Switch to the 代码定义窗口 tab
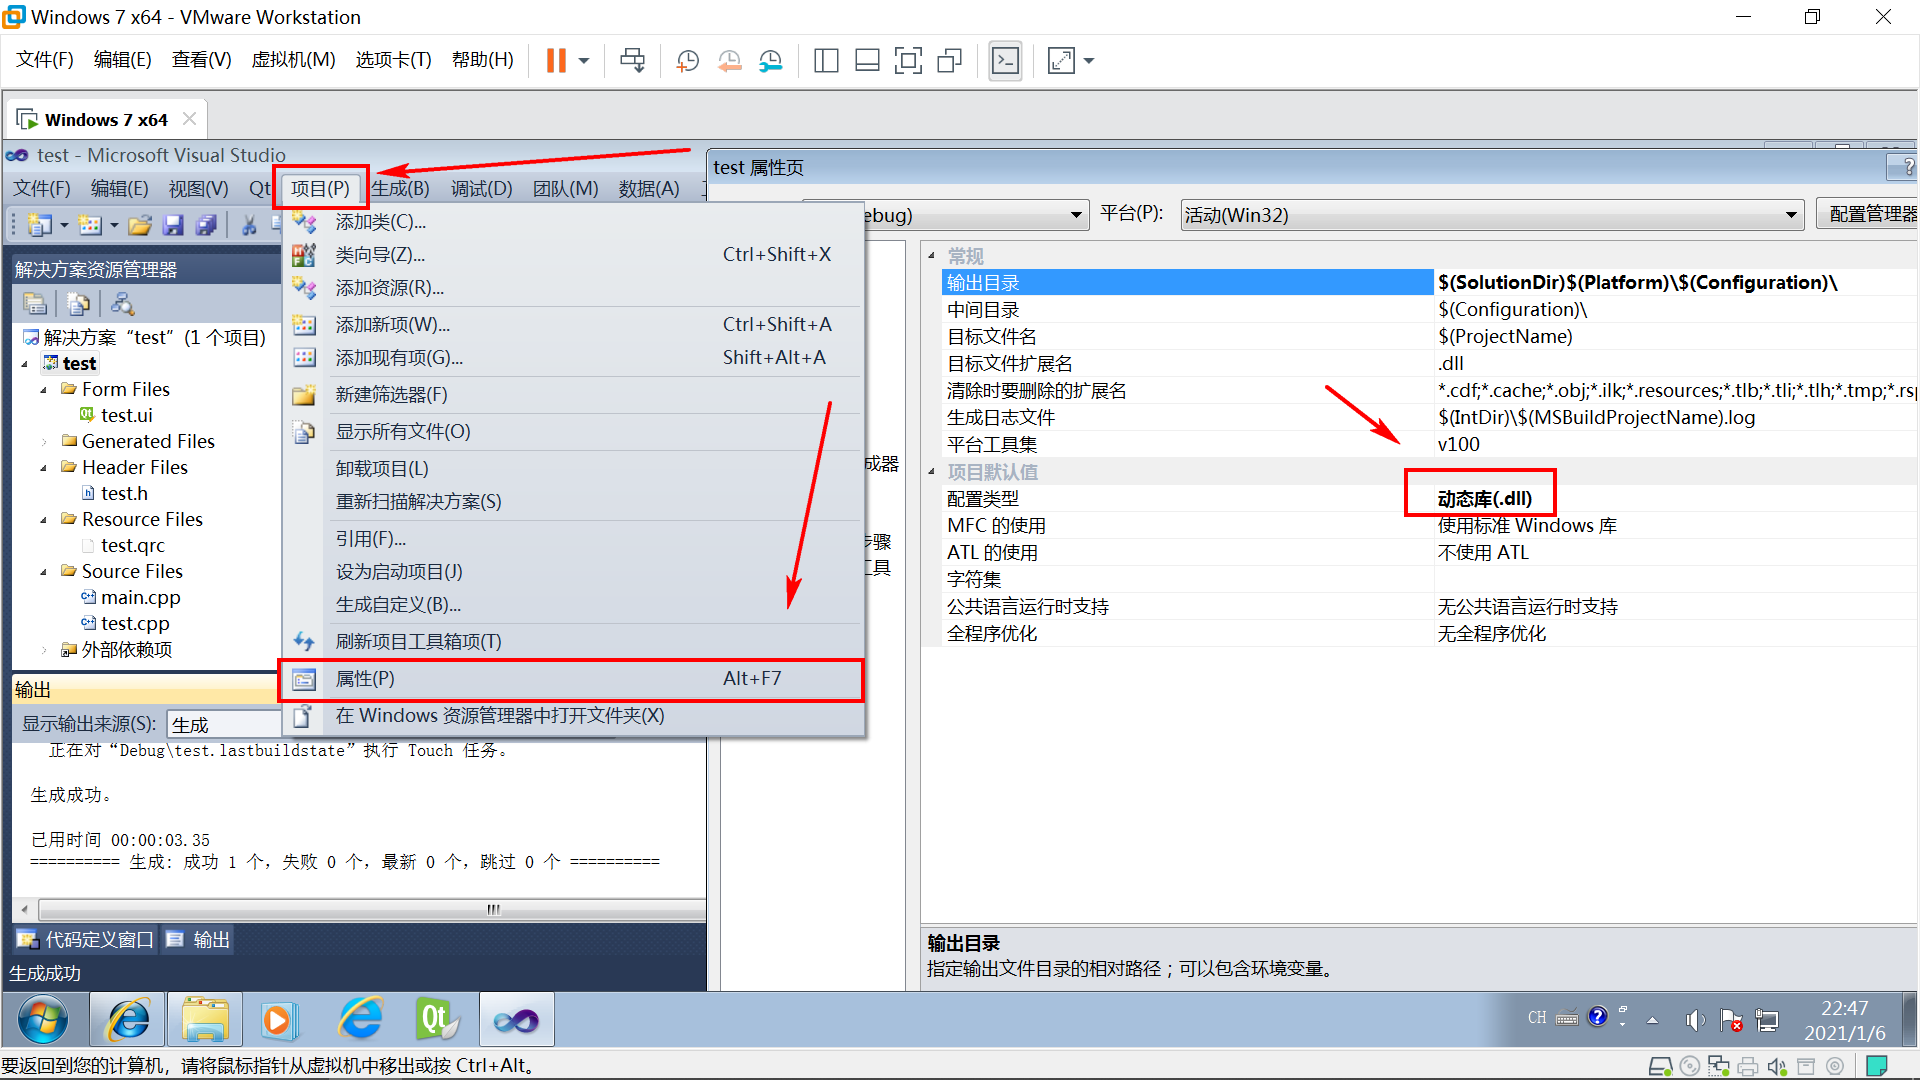Image resolution: width=1920 pixels, height=1080 pixels. (x=87, y=940)
